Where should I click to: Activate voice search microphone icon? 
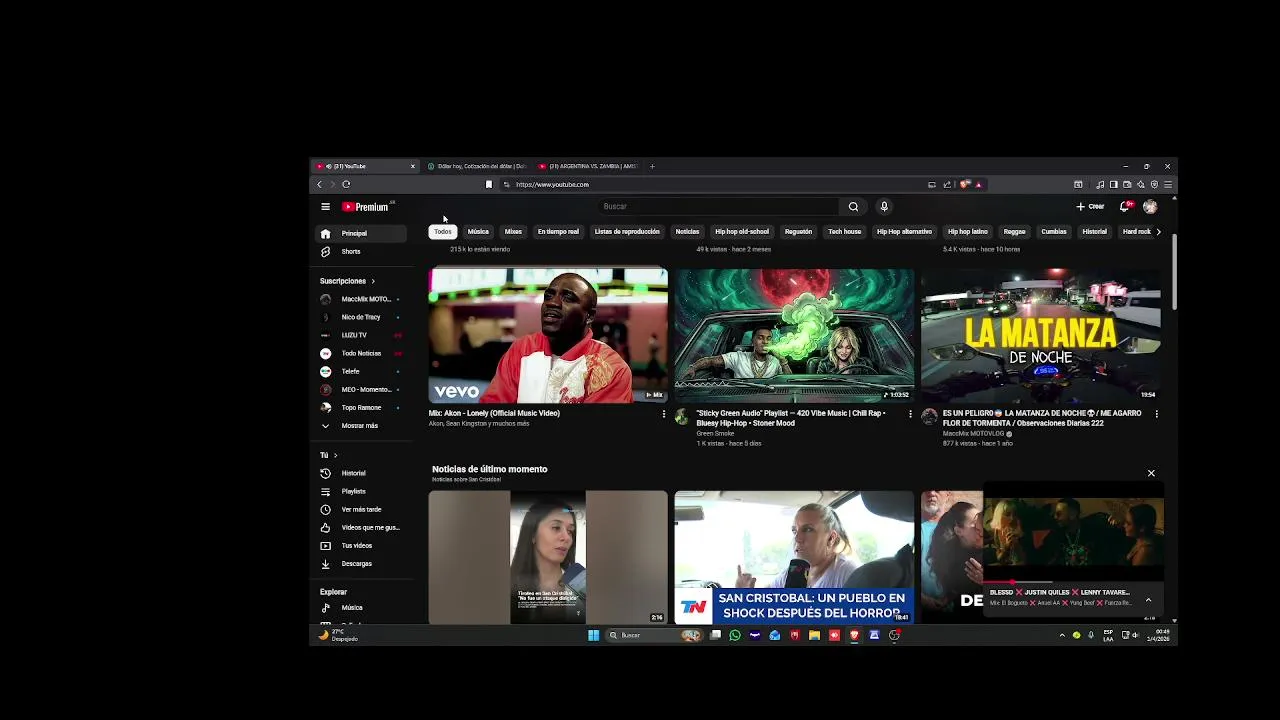pyautogui.click(x=884, y=207)
